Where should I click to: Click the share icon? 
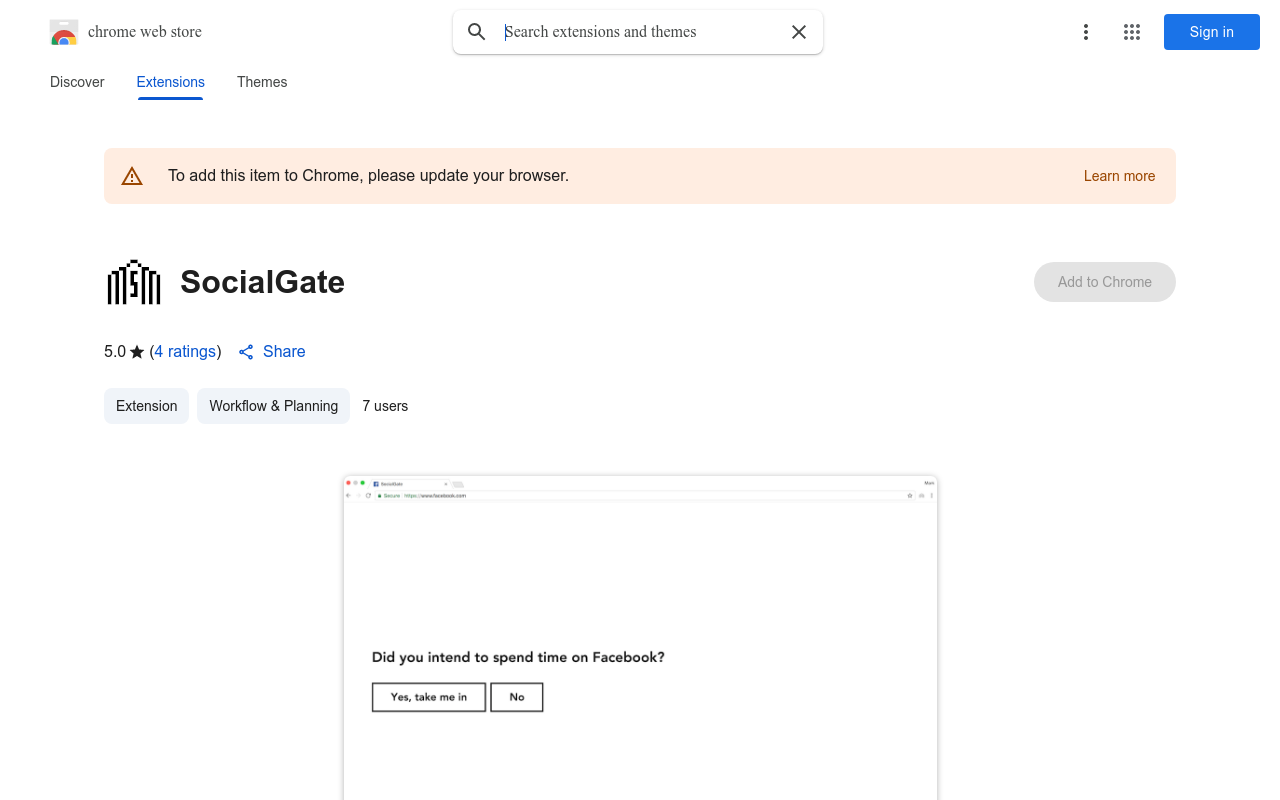(246, 352)
